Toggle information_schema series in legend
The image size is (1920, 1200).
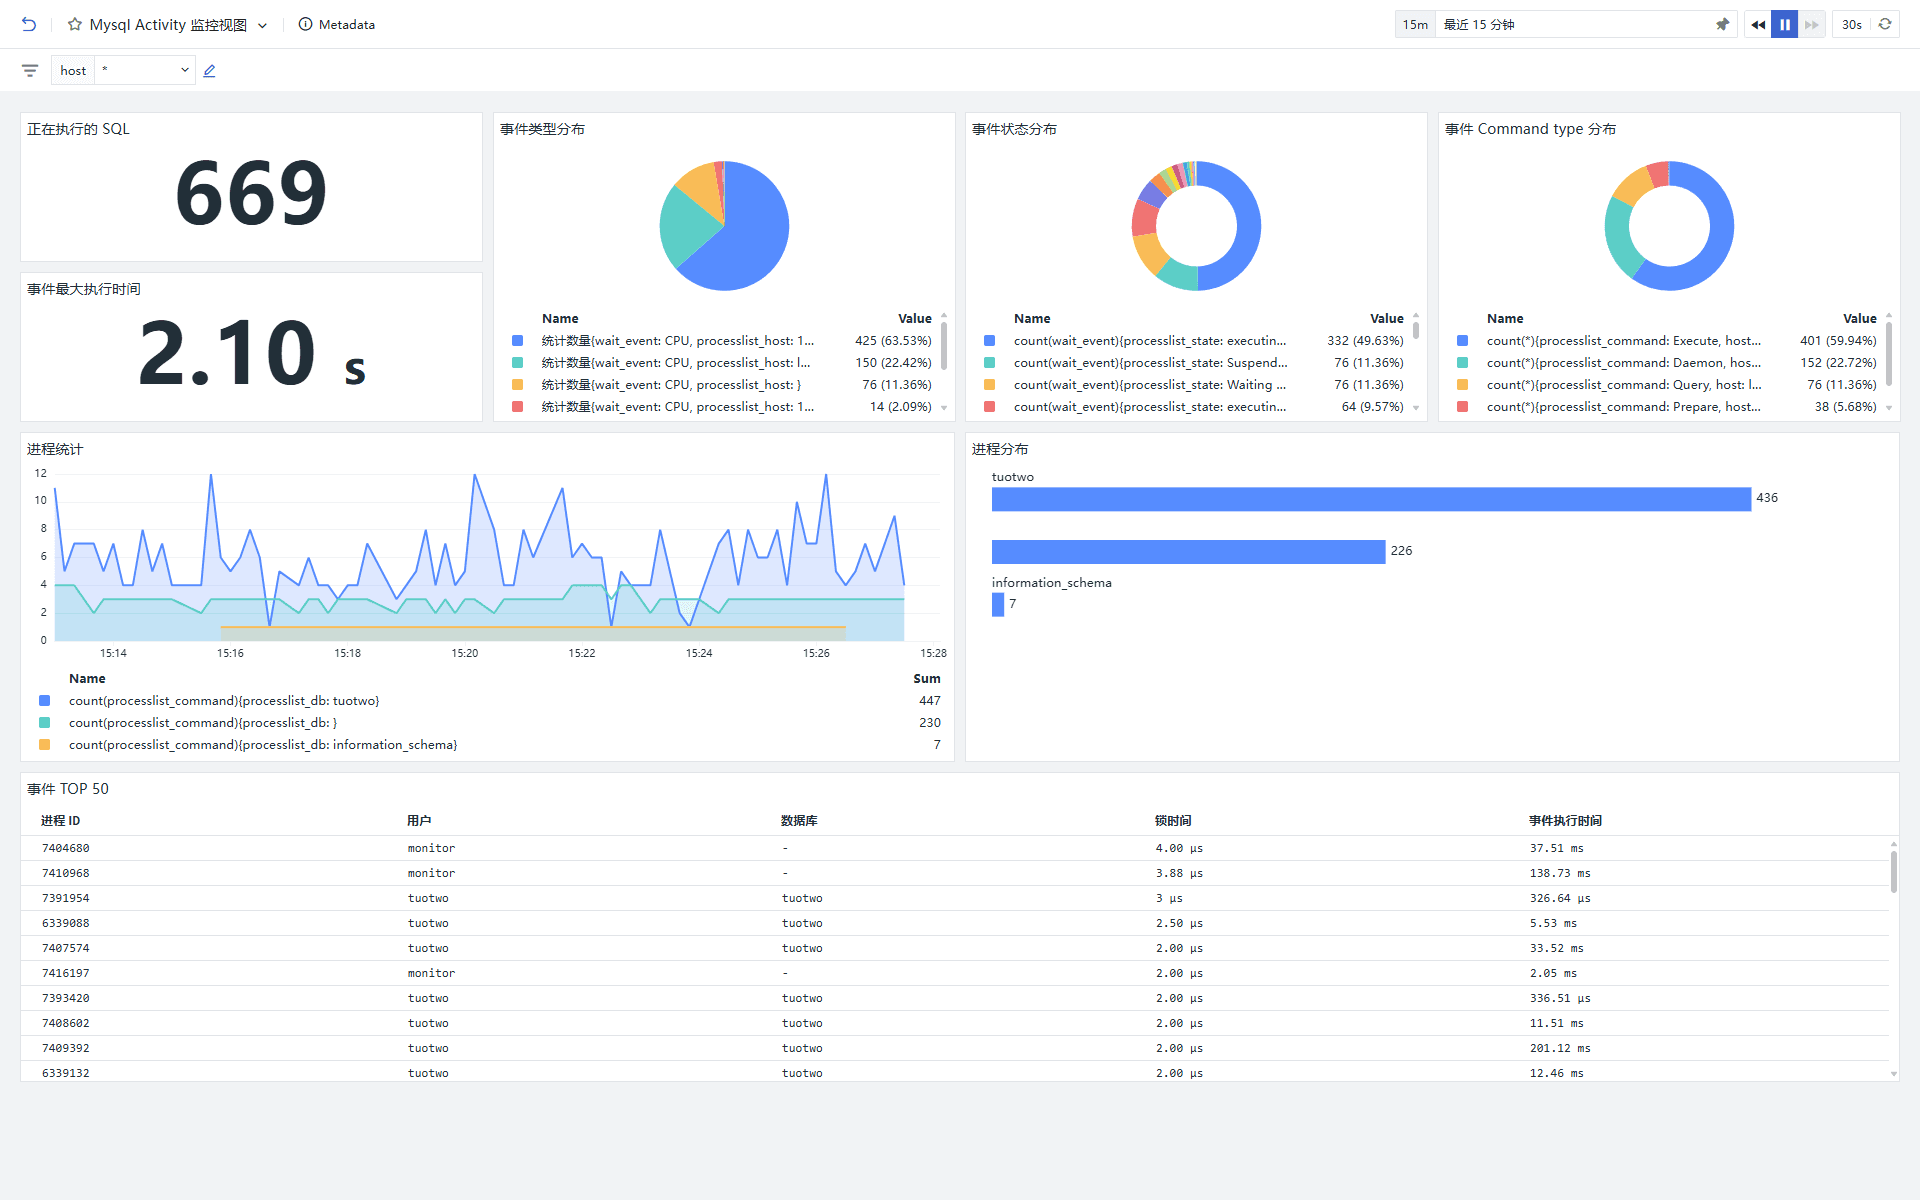[x=262, y=745]
